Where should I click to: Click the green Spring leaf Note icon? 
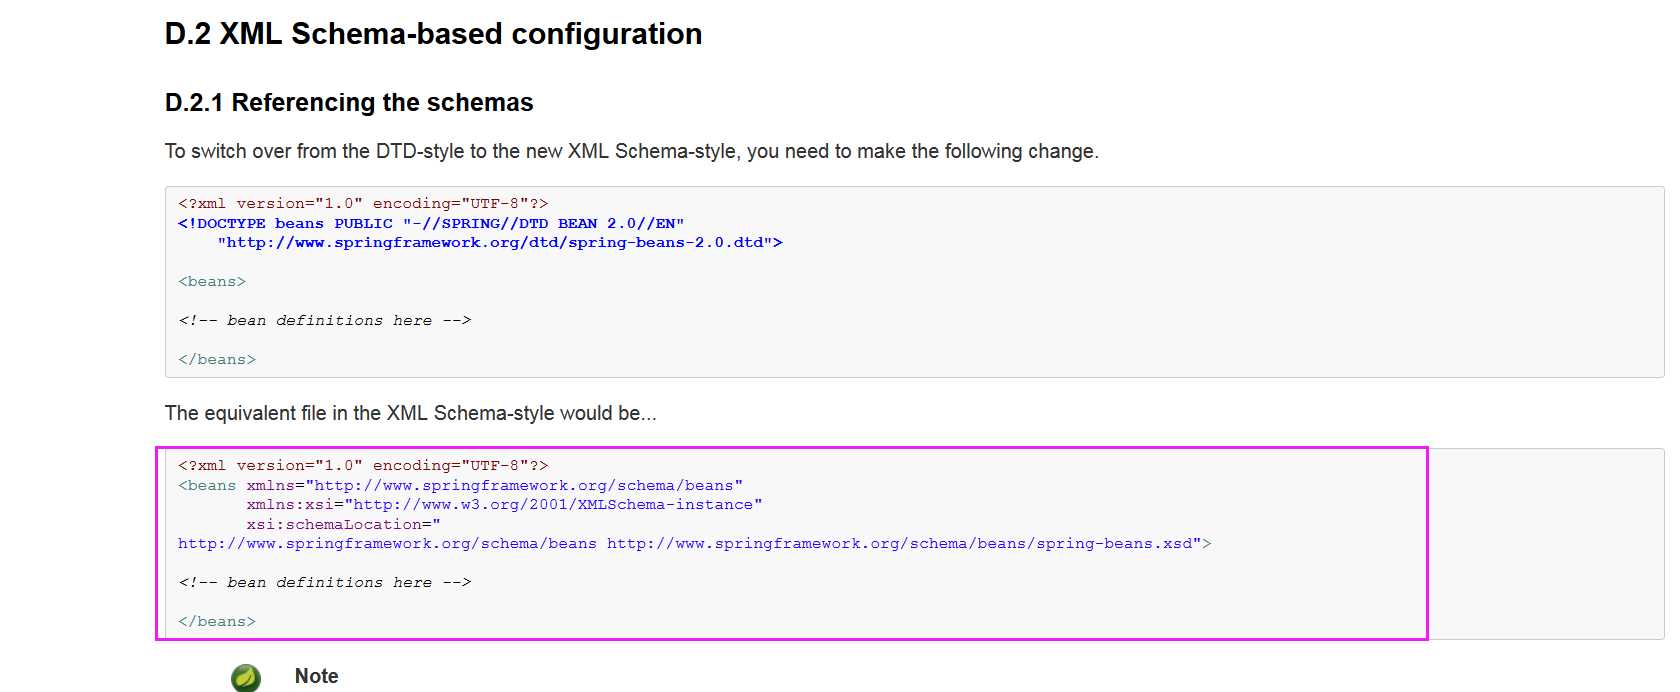(246, 677)
